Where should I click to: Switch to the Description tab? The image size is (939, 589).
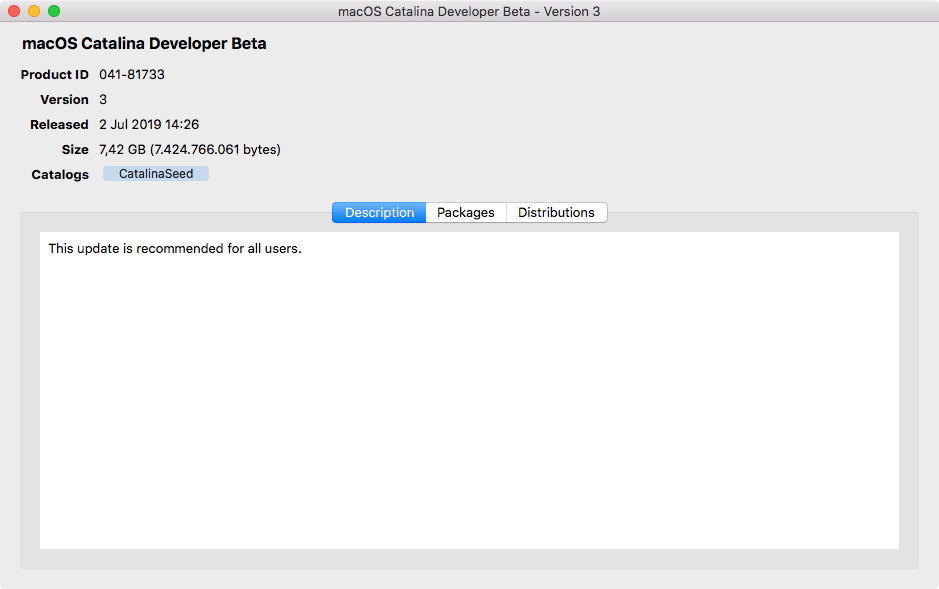tap(379, 212)
